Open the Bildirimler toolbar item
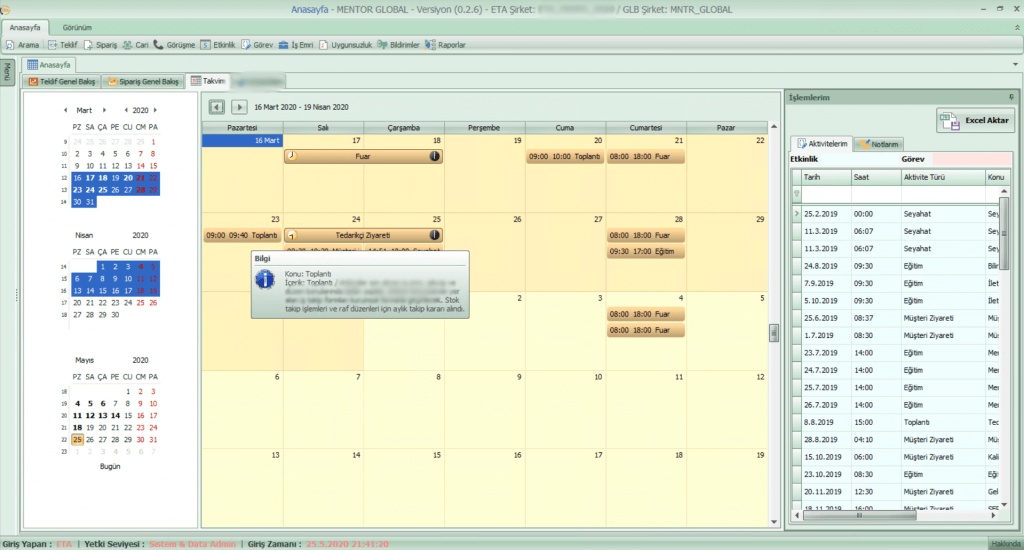This screenshot has height=550, width=1024. 398,45
